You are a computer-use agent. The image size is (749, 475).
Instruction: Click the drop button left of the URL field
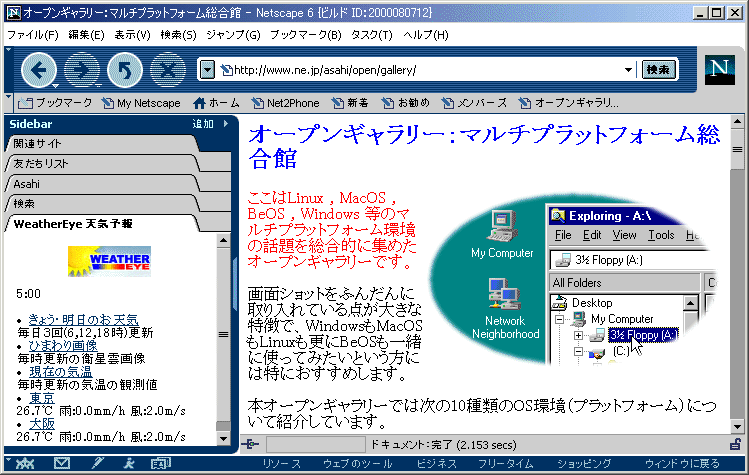point(207,70)
